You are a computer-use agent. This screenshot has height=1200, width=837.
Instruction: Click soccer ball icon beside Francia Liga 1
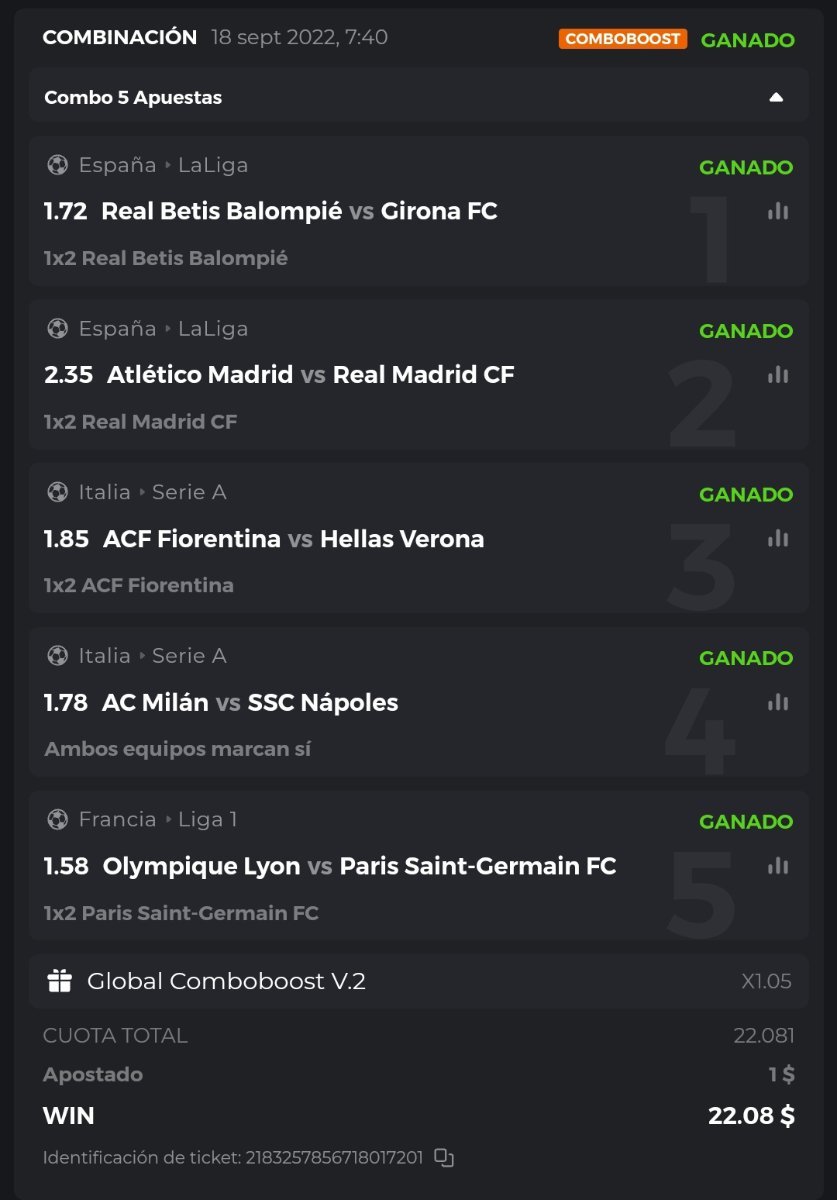(57, 820)
